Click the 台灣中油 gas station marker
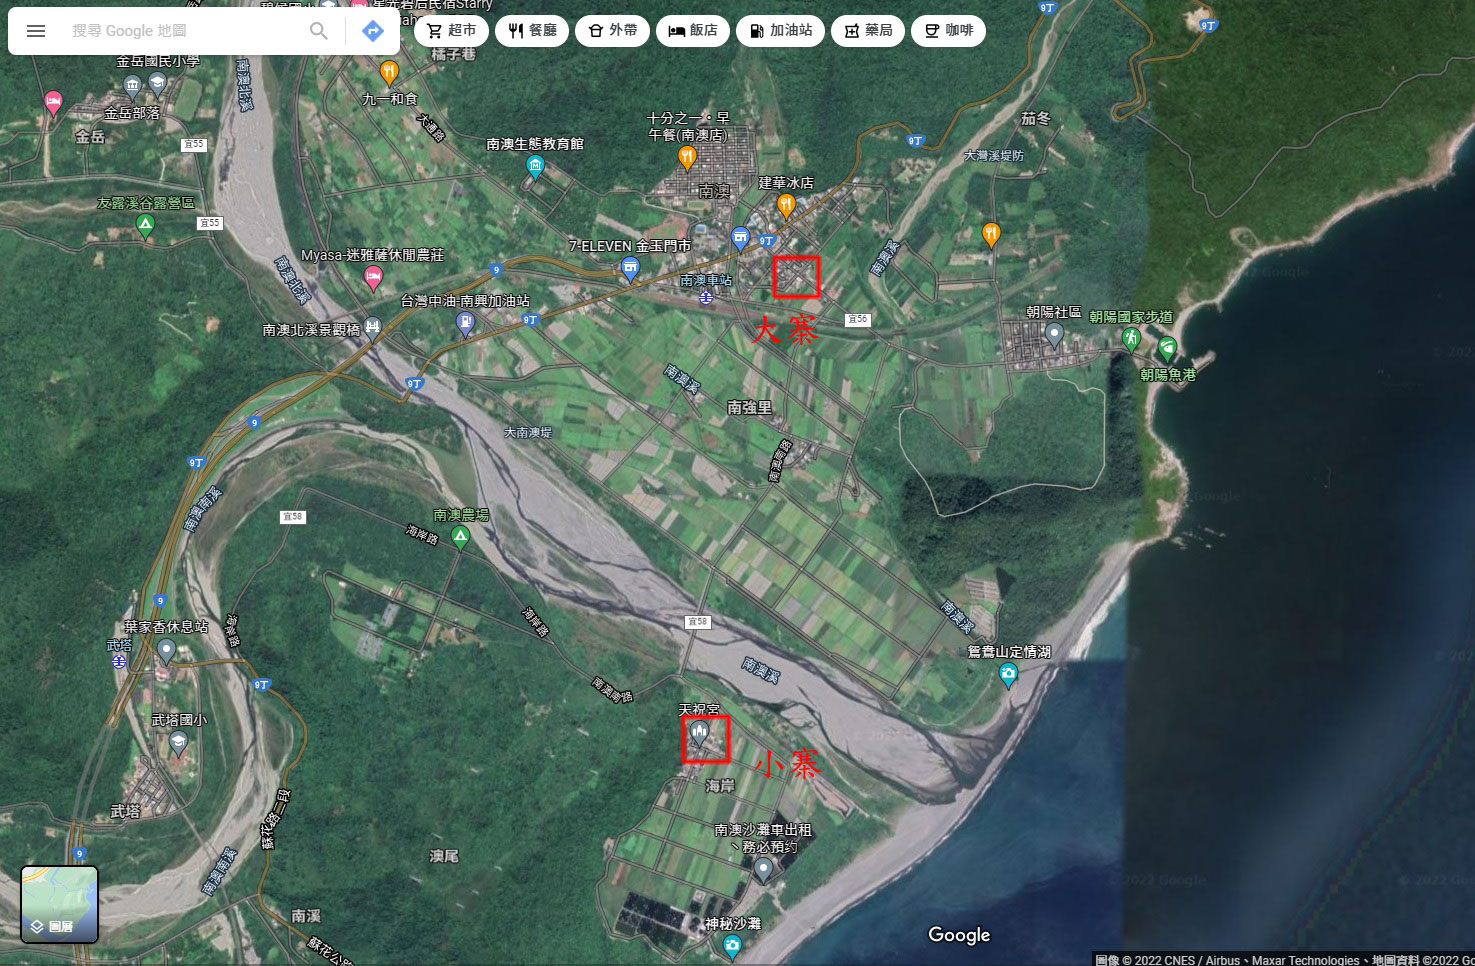 pyautogui.click(x=465, y=321)
